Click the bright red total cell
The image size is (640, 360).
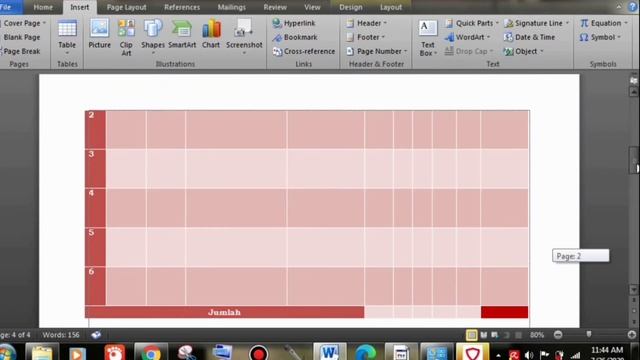coord(504,312)
